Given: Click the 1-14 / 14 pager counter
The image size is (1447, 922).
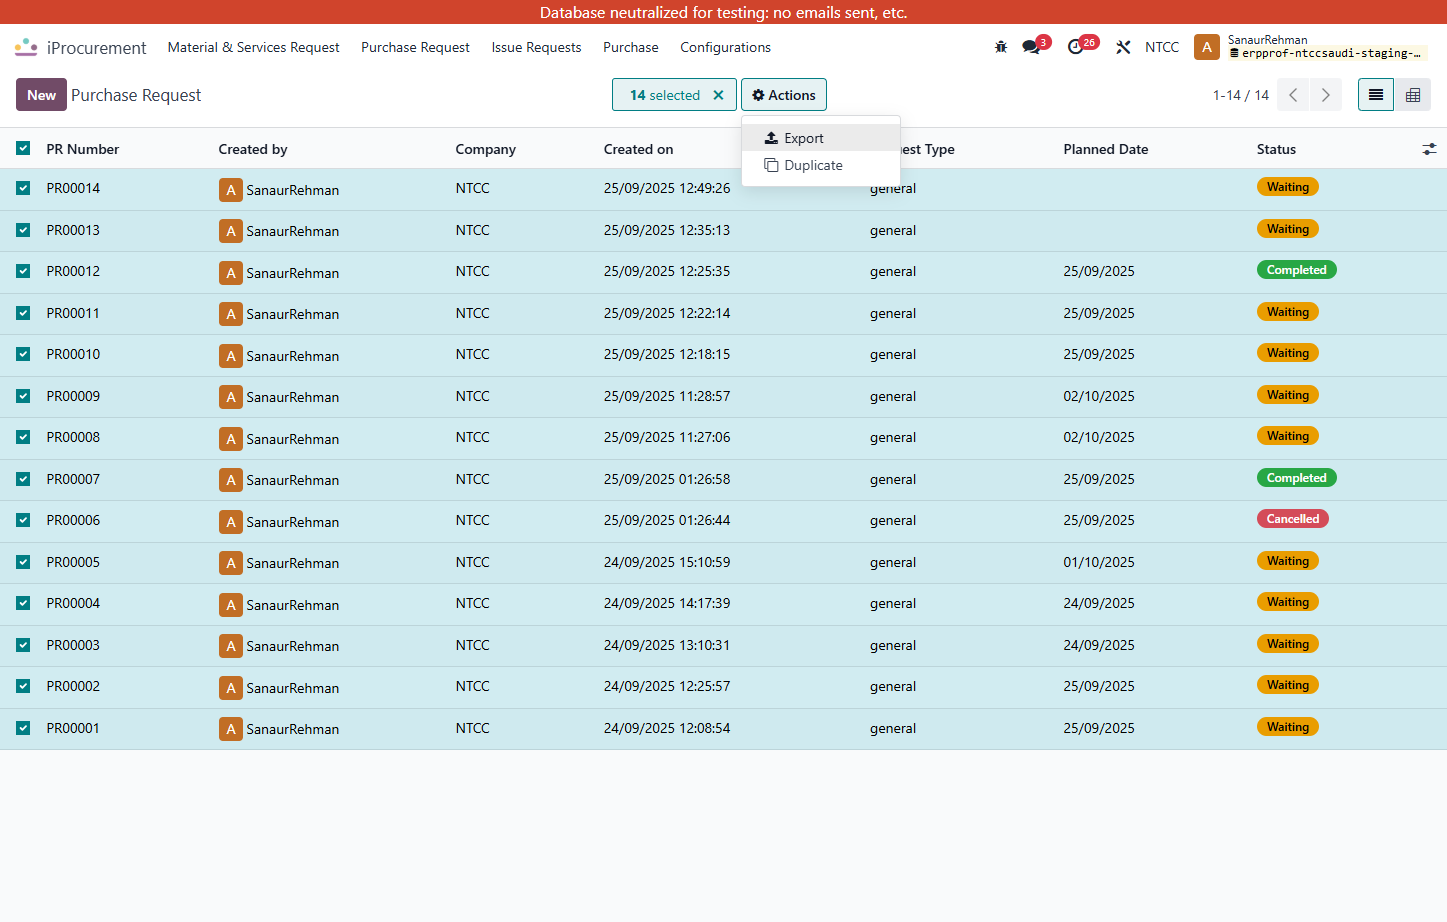Looking at the screenshot, I should (1240, 95).
